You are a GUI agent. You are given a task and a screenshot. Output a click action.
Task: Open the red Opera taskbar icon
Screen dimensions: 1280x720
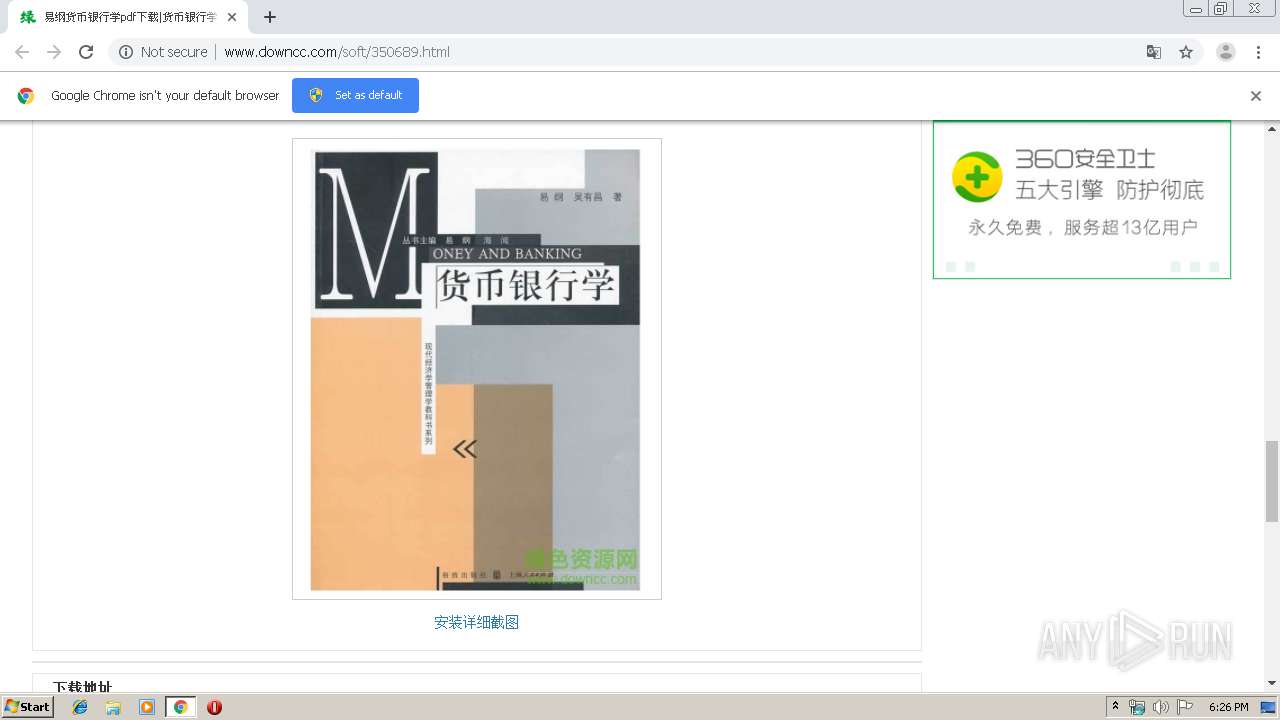[x=214, y=707]
